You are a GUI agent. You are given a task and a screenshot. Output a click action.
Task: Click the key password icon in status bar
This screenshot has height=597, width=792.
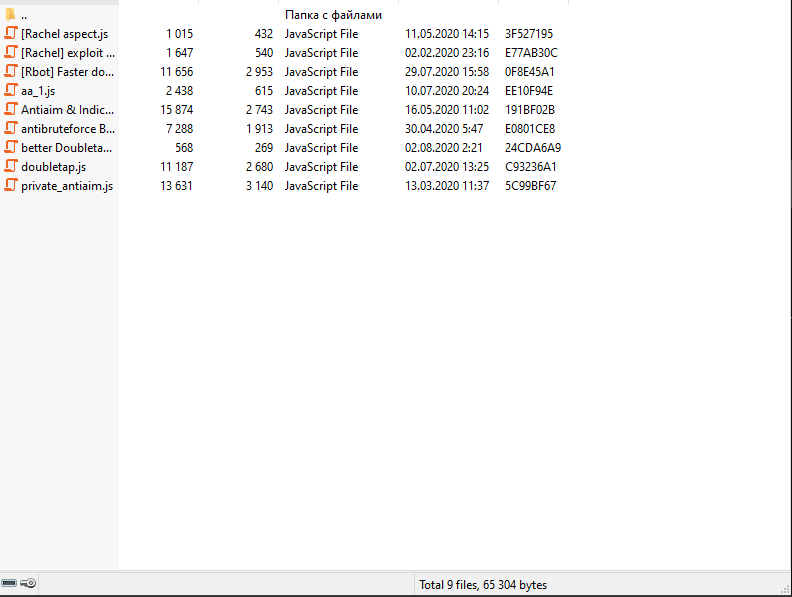click(28, 583)
